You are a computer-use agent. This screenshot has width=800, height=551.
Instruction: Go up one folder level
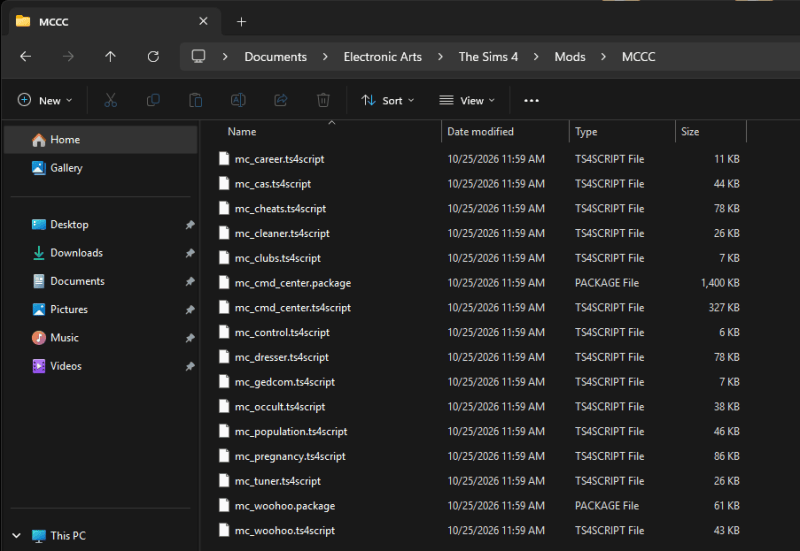110,57
